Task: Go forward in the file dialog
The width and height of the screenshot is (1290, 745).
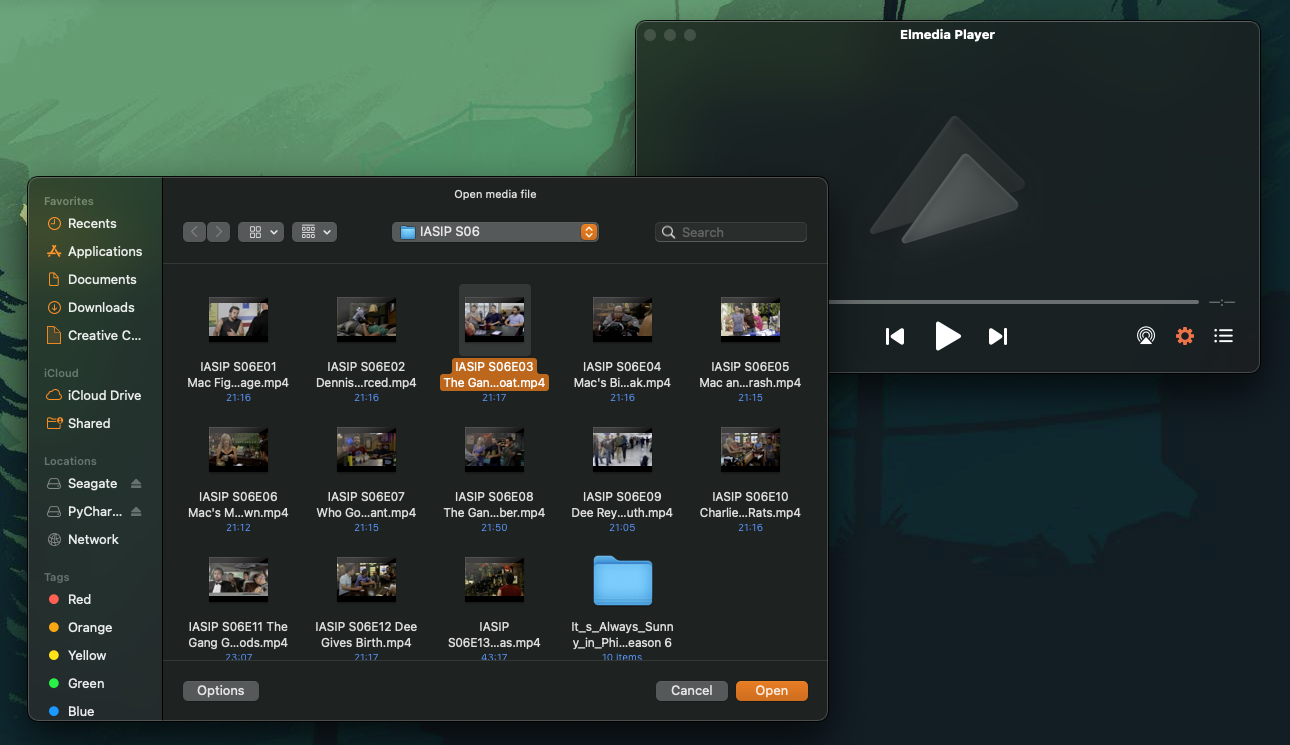Action: [x=218, y=232]
